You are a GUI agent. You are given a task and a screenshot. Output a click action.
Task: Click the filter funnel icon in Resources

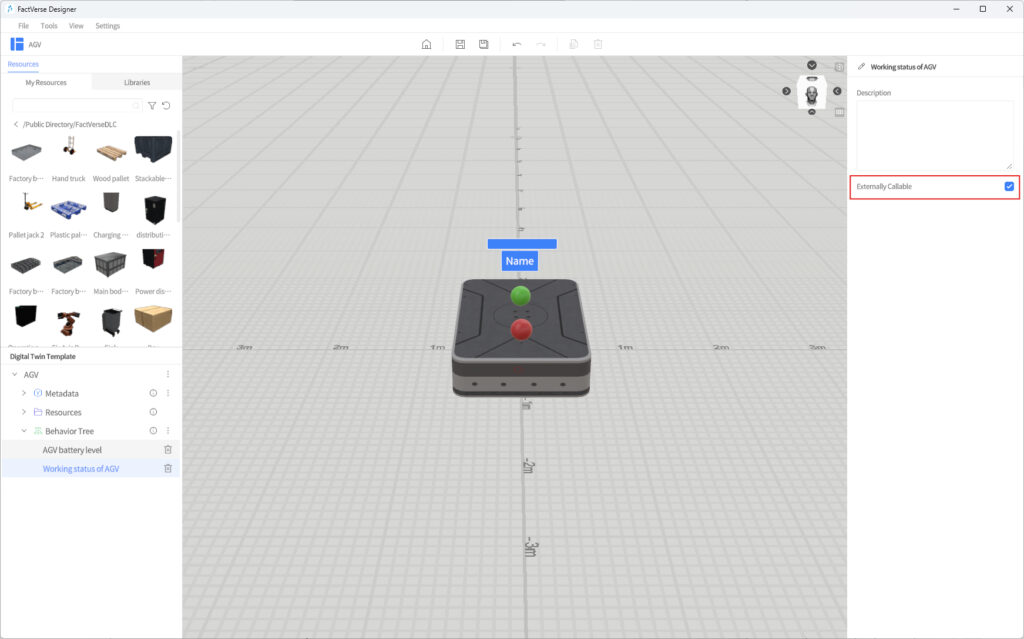[x=152, y=105]
